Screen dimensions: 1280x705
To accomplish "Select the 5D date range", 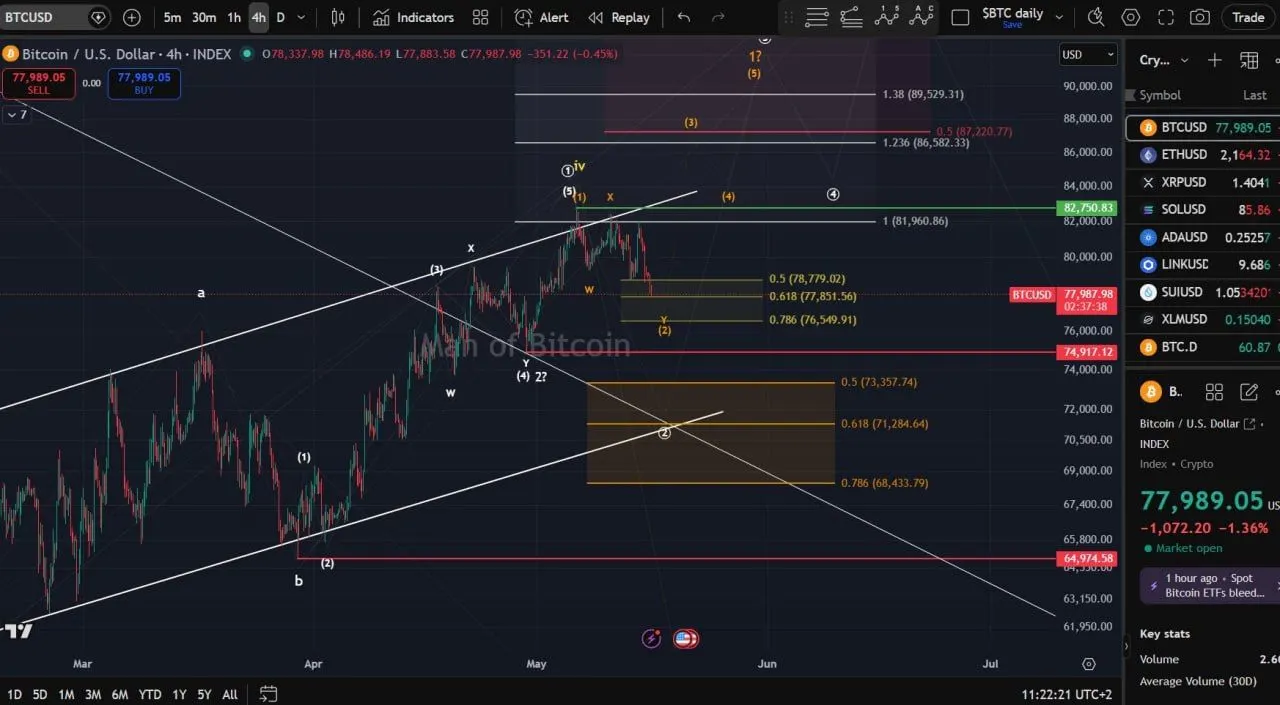I will coord(40,694).
